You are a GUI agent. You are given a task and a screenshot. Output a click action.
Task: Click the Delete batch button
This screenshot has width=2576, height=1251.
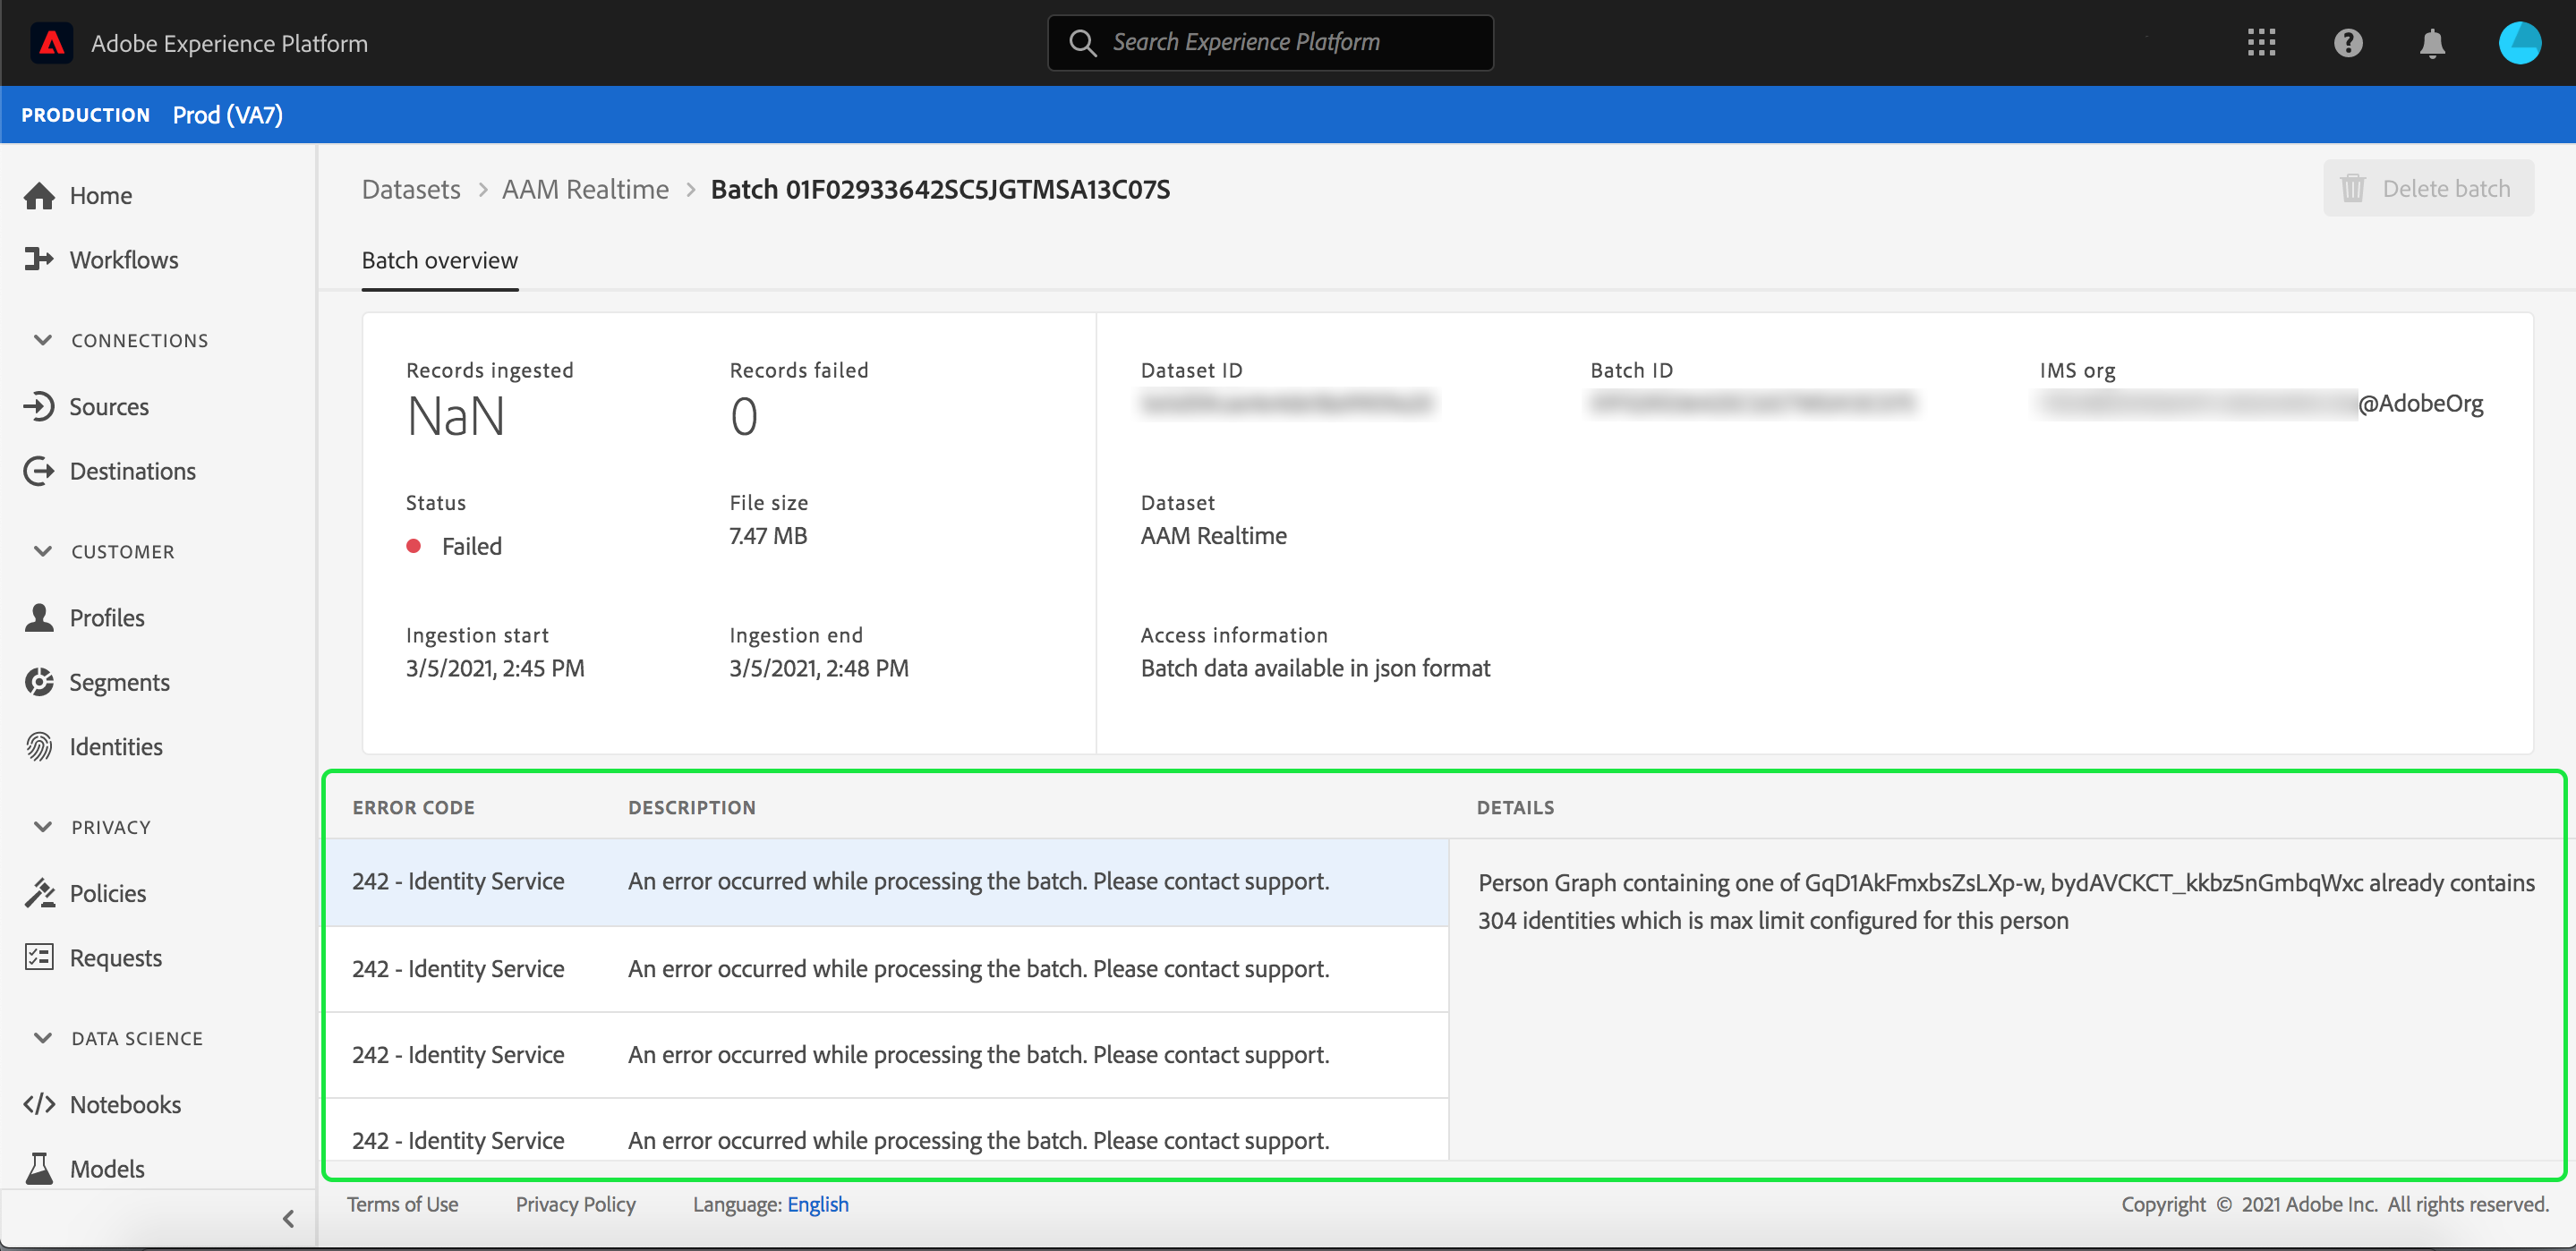[2427, 188]
